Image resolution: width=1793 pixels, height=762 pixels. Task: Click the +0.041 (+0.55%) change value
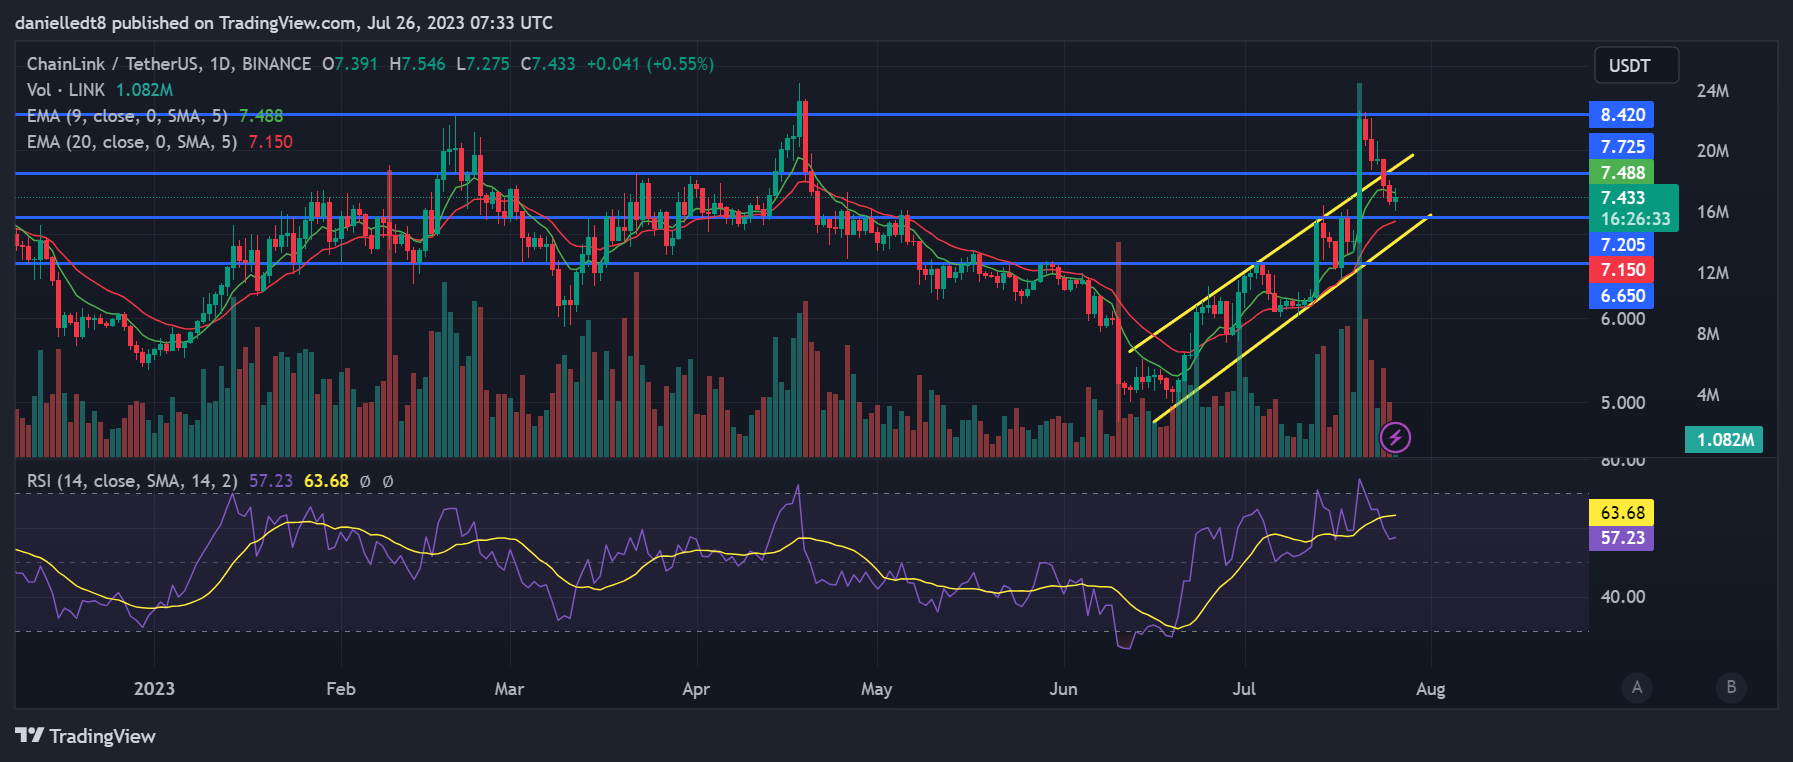[650, 64]
